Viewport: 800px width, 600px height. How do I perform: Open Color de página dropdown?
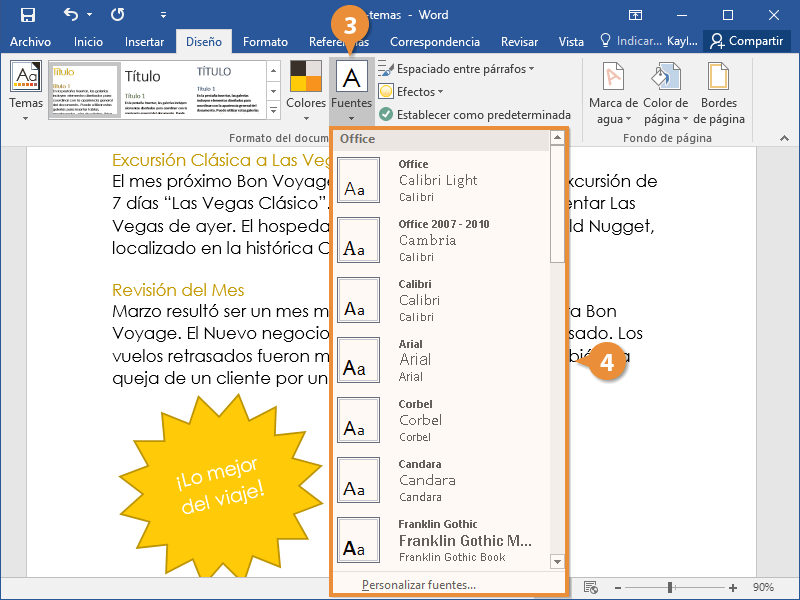(666, 93)
